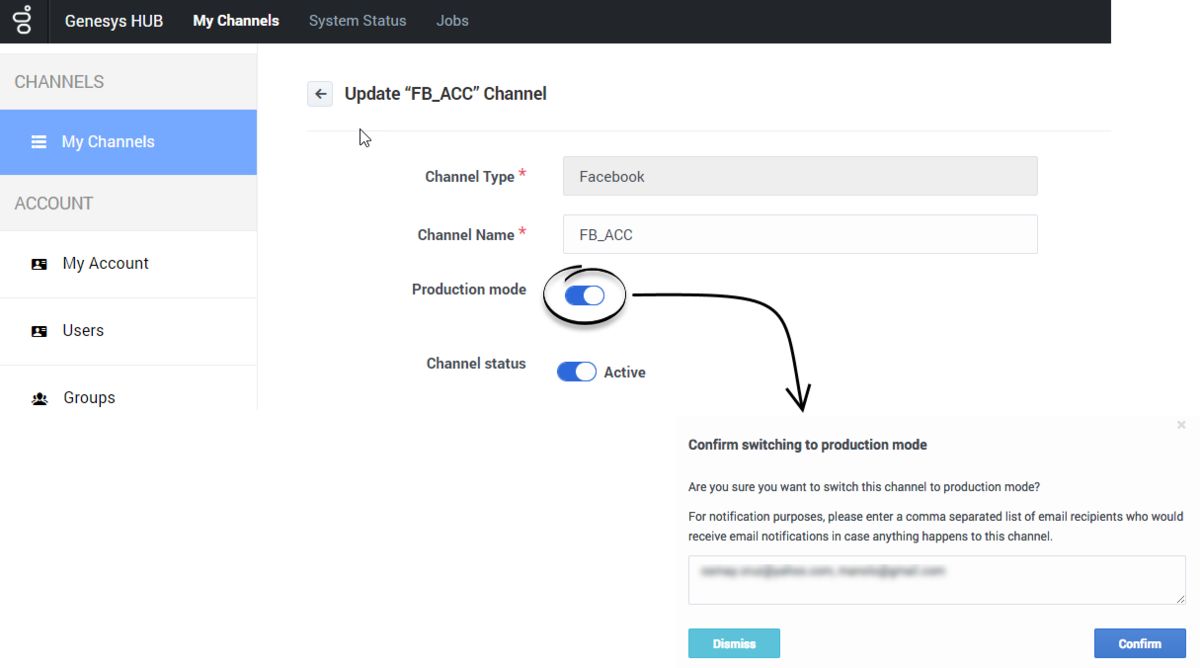1200x668 pixels.
Task: Click the CHANNELS section header
Action: [x=59, y=82]
